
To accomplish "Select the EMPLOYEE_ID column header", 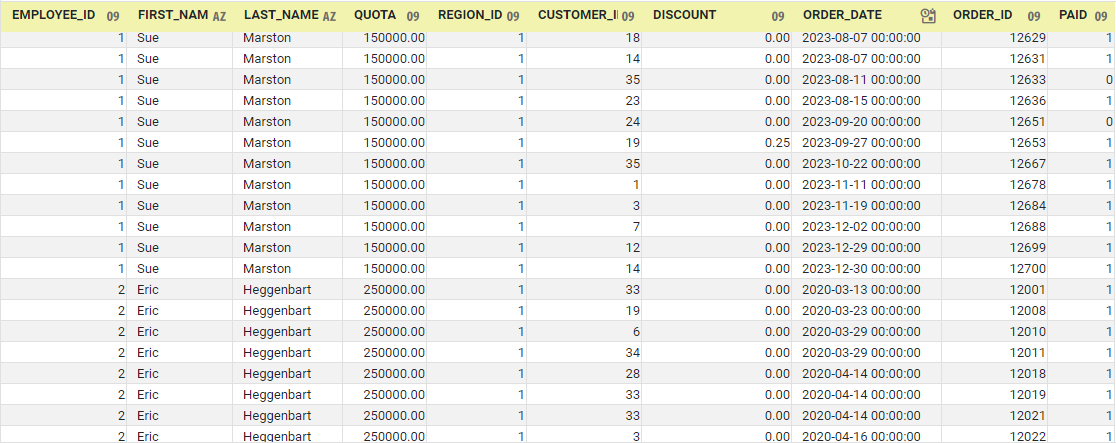I will click(x=53, y=15).
